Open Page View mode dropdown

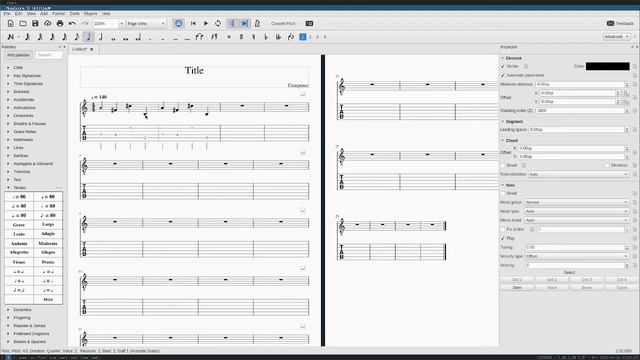click(146, 24)
